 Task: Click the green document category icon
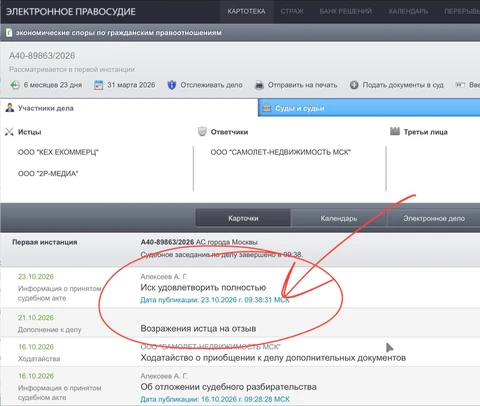pyautogui.click(x=9, y=33)
